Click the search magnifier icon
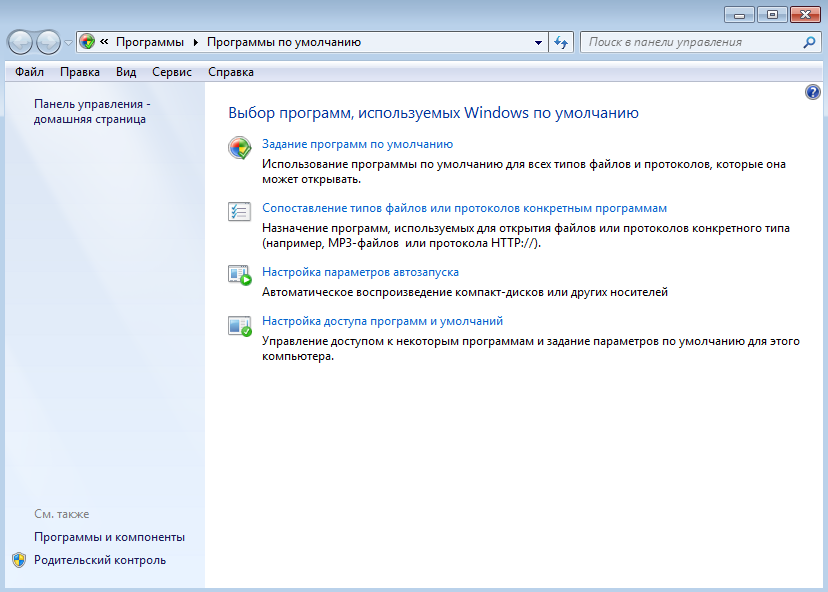 (x=809, y=42)
